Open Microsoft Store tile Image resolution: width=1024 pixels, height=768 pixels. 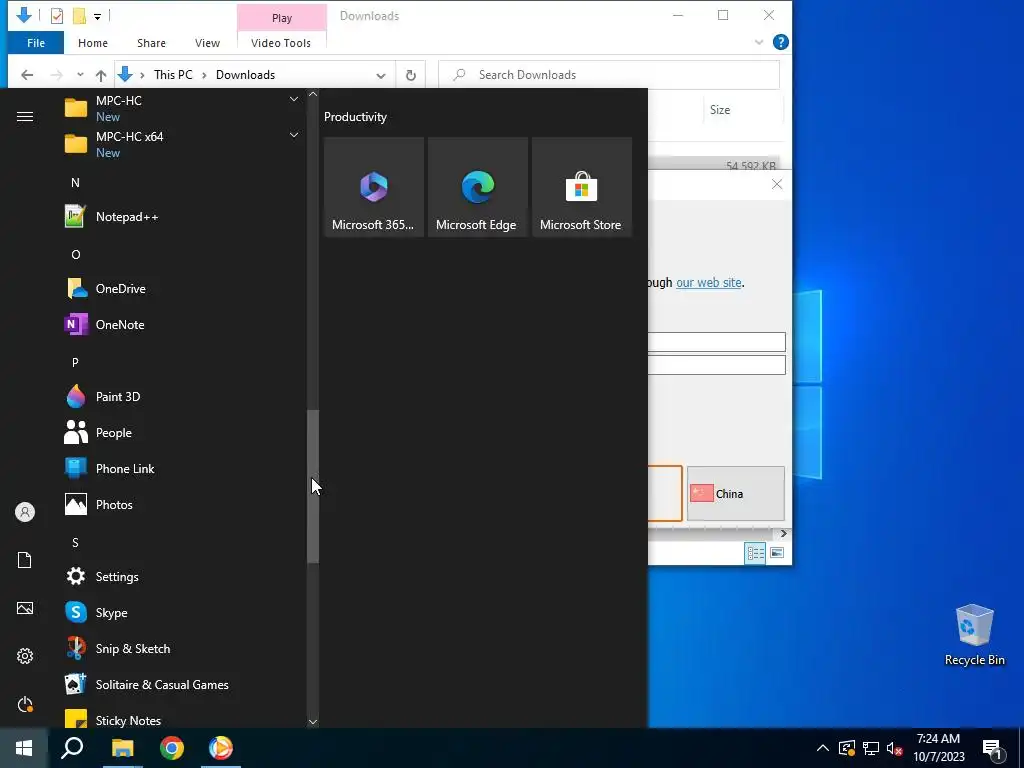581,187
